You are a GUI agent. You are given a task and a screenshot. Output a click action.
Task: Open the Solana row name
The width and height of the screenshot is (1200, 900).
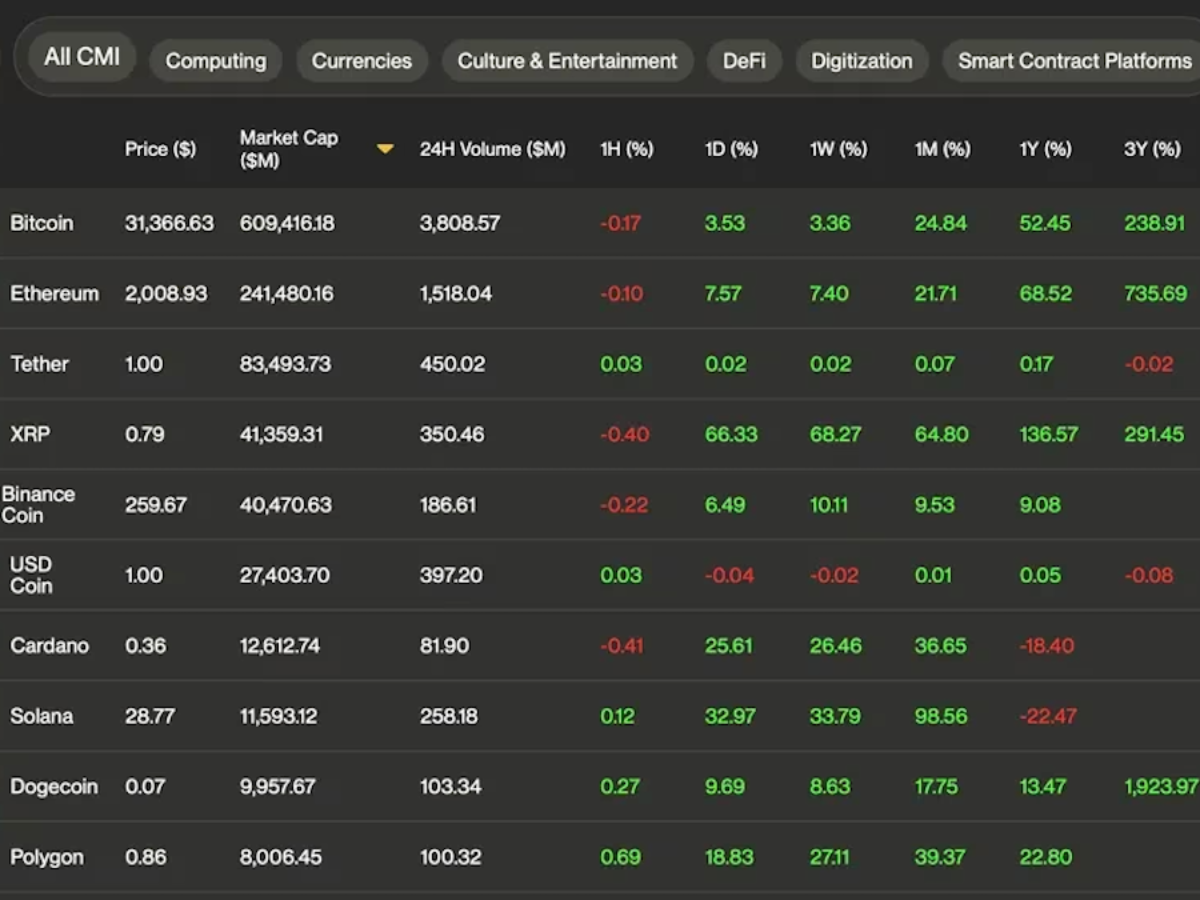[x=42, y=716]
